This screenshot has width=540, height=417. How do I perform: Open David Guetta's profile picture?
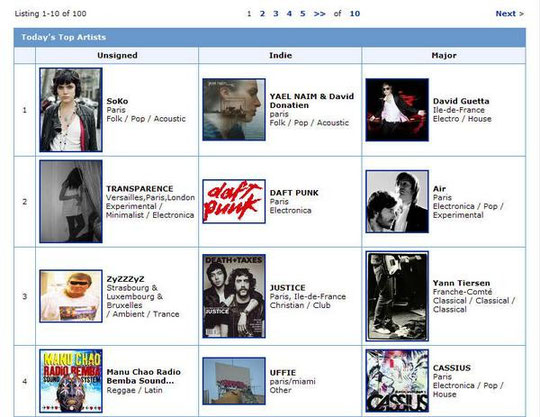[397, 110]
